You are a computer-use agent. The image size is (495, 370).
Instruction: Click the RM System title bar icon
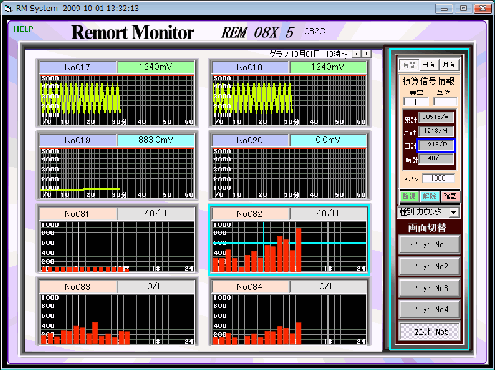pos(8,8)
